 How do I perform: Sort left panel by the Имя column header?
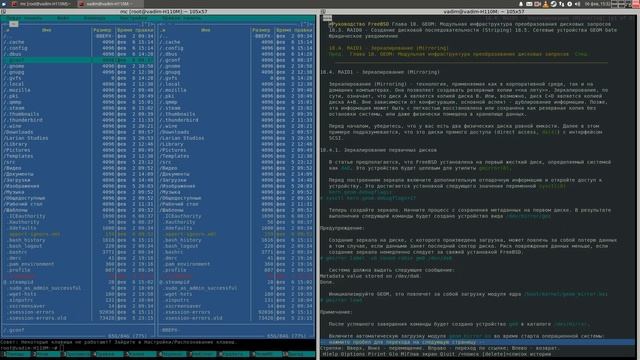(x=47, y=30)
